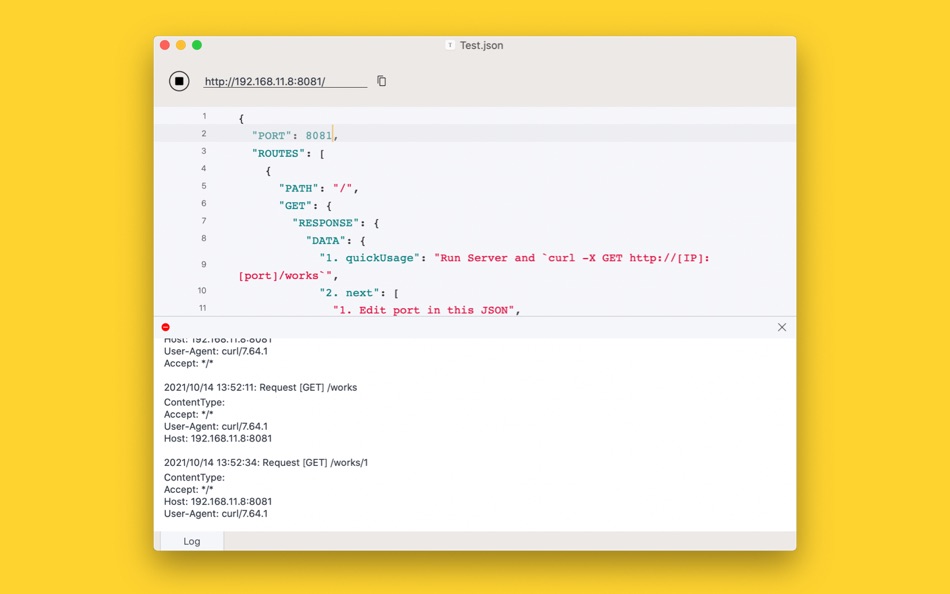Click log entry Request [GET] /works at 13:52:11
This screenshot has height=594, width=950.
point(261,387)
